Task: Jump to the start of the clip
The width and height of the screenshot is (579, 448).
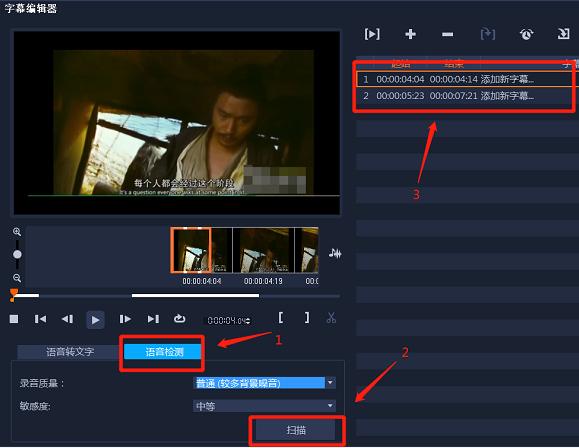Action: coord(40,319)
